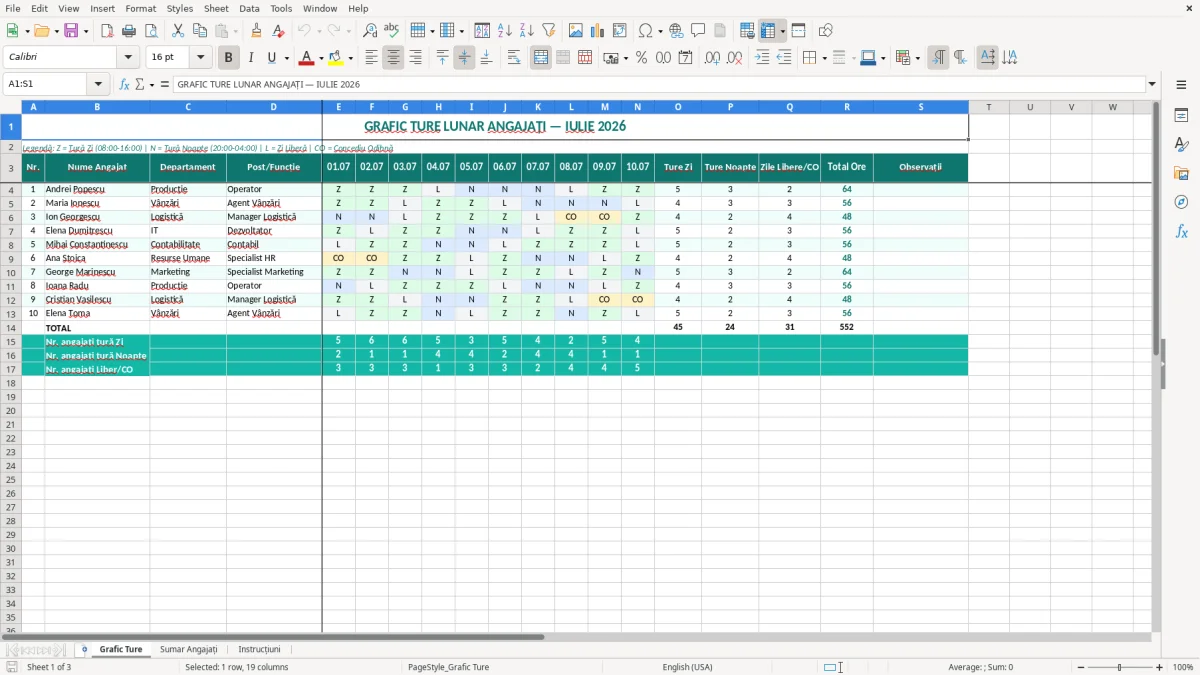Toggle Center Vertically alignment
1200x675 pixels.
tap(464, 58)
